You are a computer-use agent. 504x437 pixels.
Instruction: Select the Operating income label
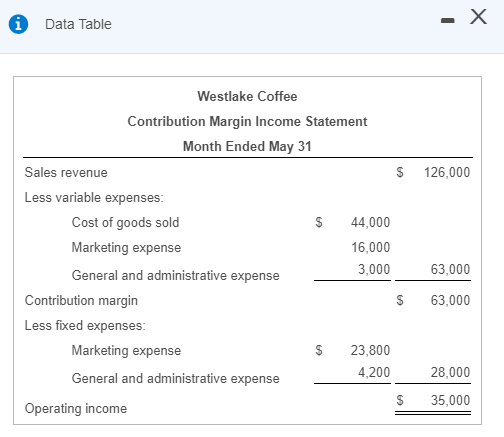click(76, 409)
